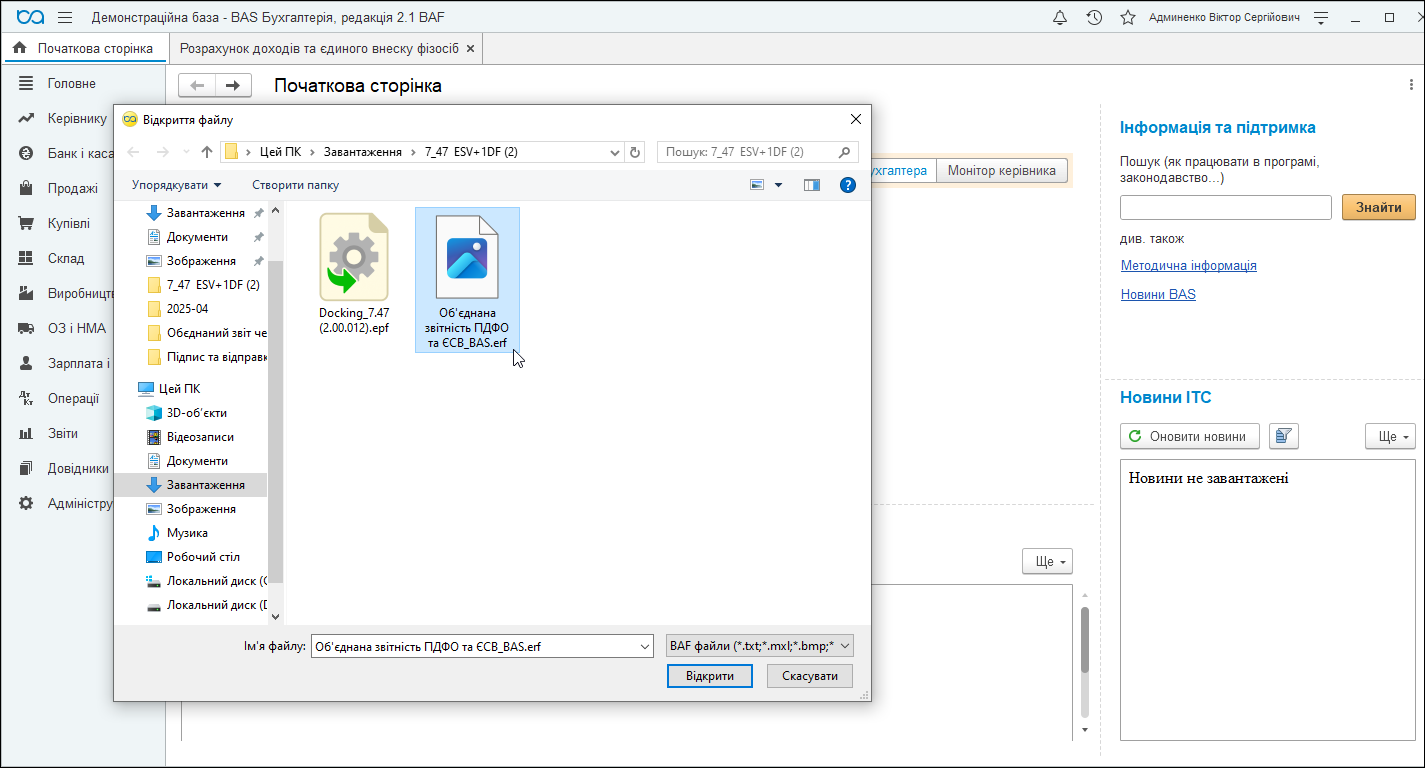Click news edit icon beside Оновити новини
The width and height of the screenshot is (1425, 768).
tap(1284, 436)
